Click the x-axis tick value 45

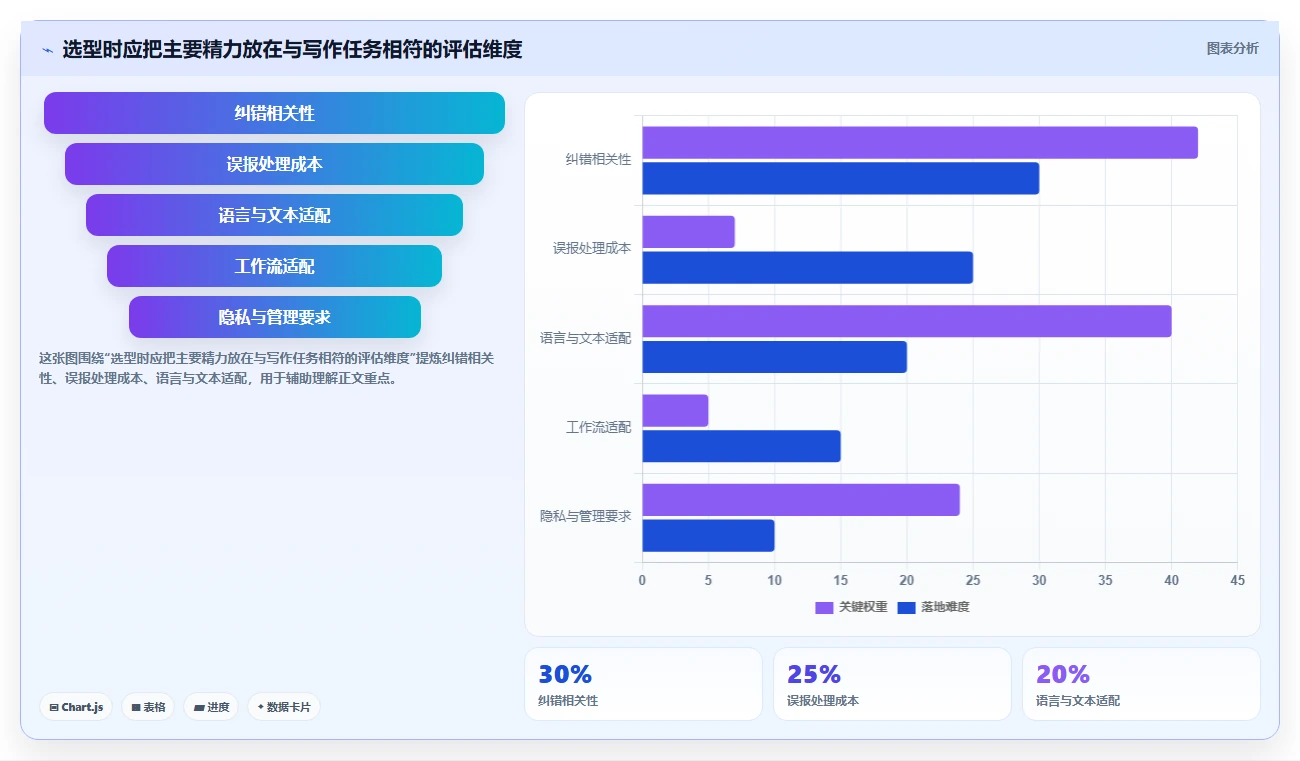tap(1237, 580)
